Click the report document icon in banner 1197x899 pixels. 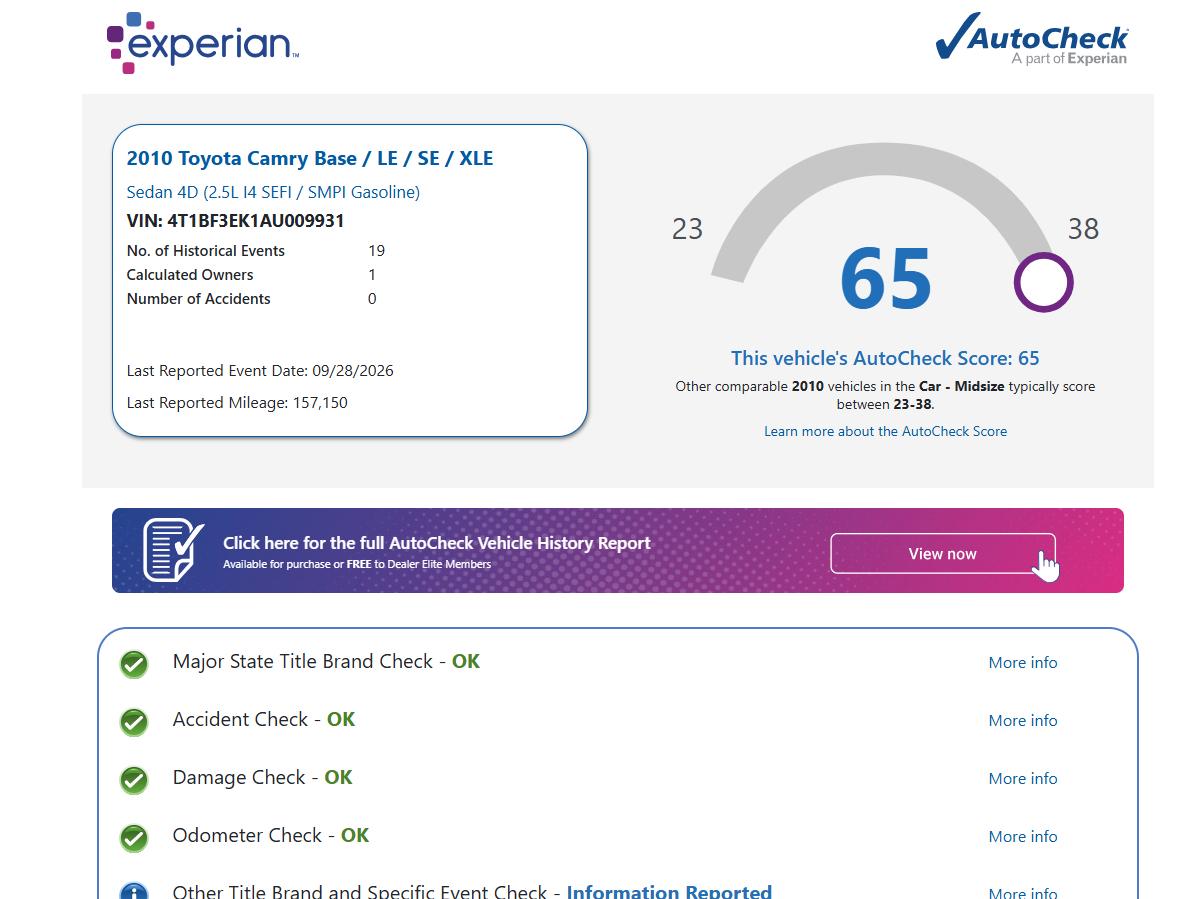coord(174,549)
